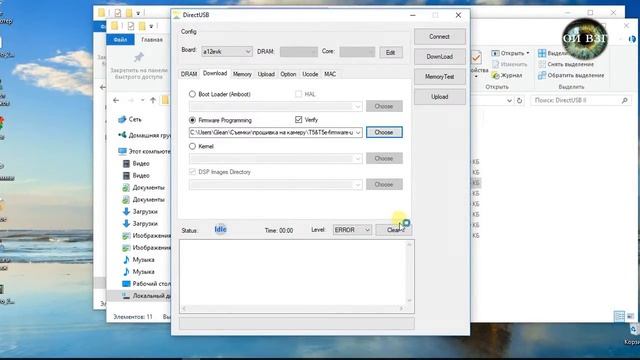Select Этот компьютер in the navigation pane
Image resolution: width=640 pixels, height=360 pixels.
click(x=144, y=151)
